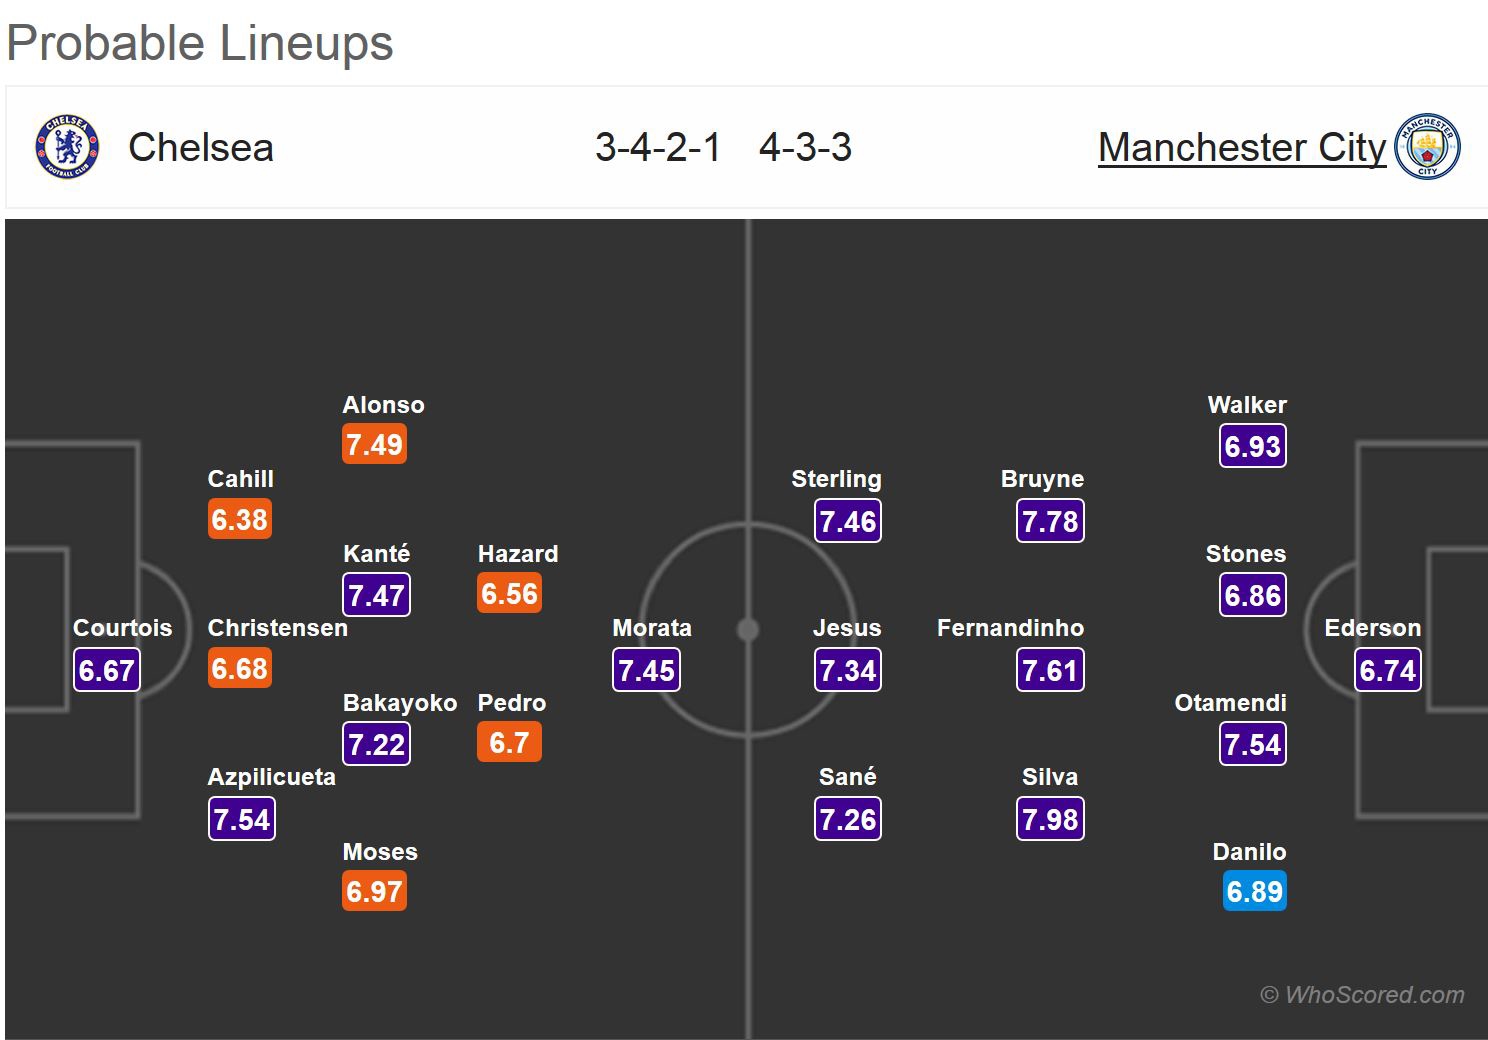Click Manchester City's 4-3-3 formation text
The height and width of the screenshot is (1040, 1488).
805,148
